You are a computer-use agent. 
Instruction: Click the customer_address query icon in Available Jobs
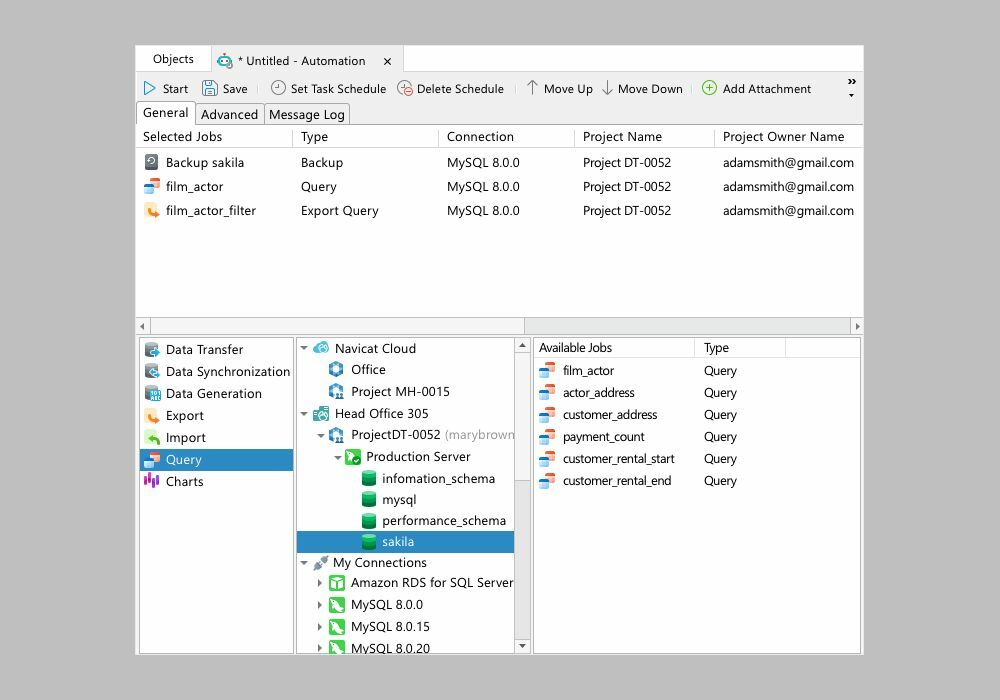click(547, 414)
